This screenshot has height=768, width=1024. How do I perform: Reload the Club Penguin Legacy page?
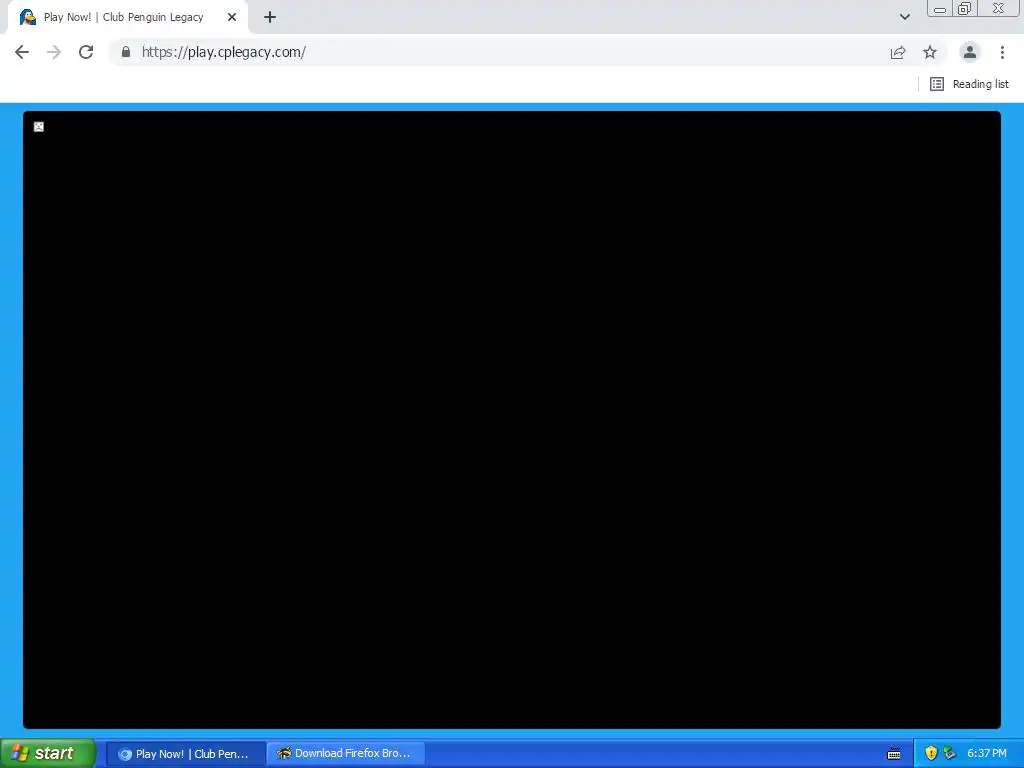[x=86, y=52]
